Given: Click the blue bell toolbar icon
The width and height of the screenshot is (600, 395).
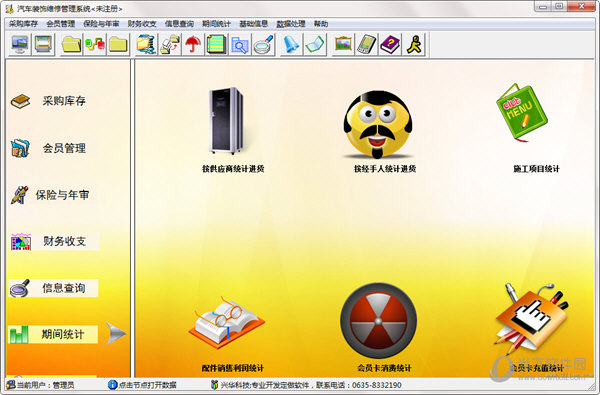Looking at the screenshot, I should (x=291, y=44).
